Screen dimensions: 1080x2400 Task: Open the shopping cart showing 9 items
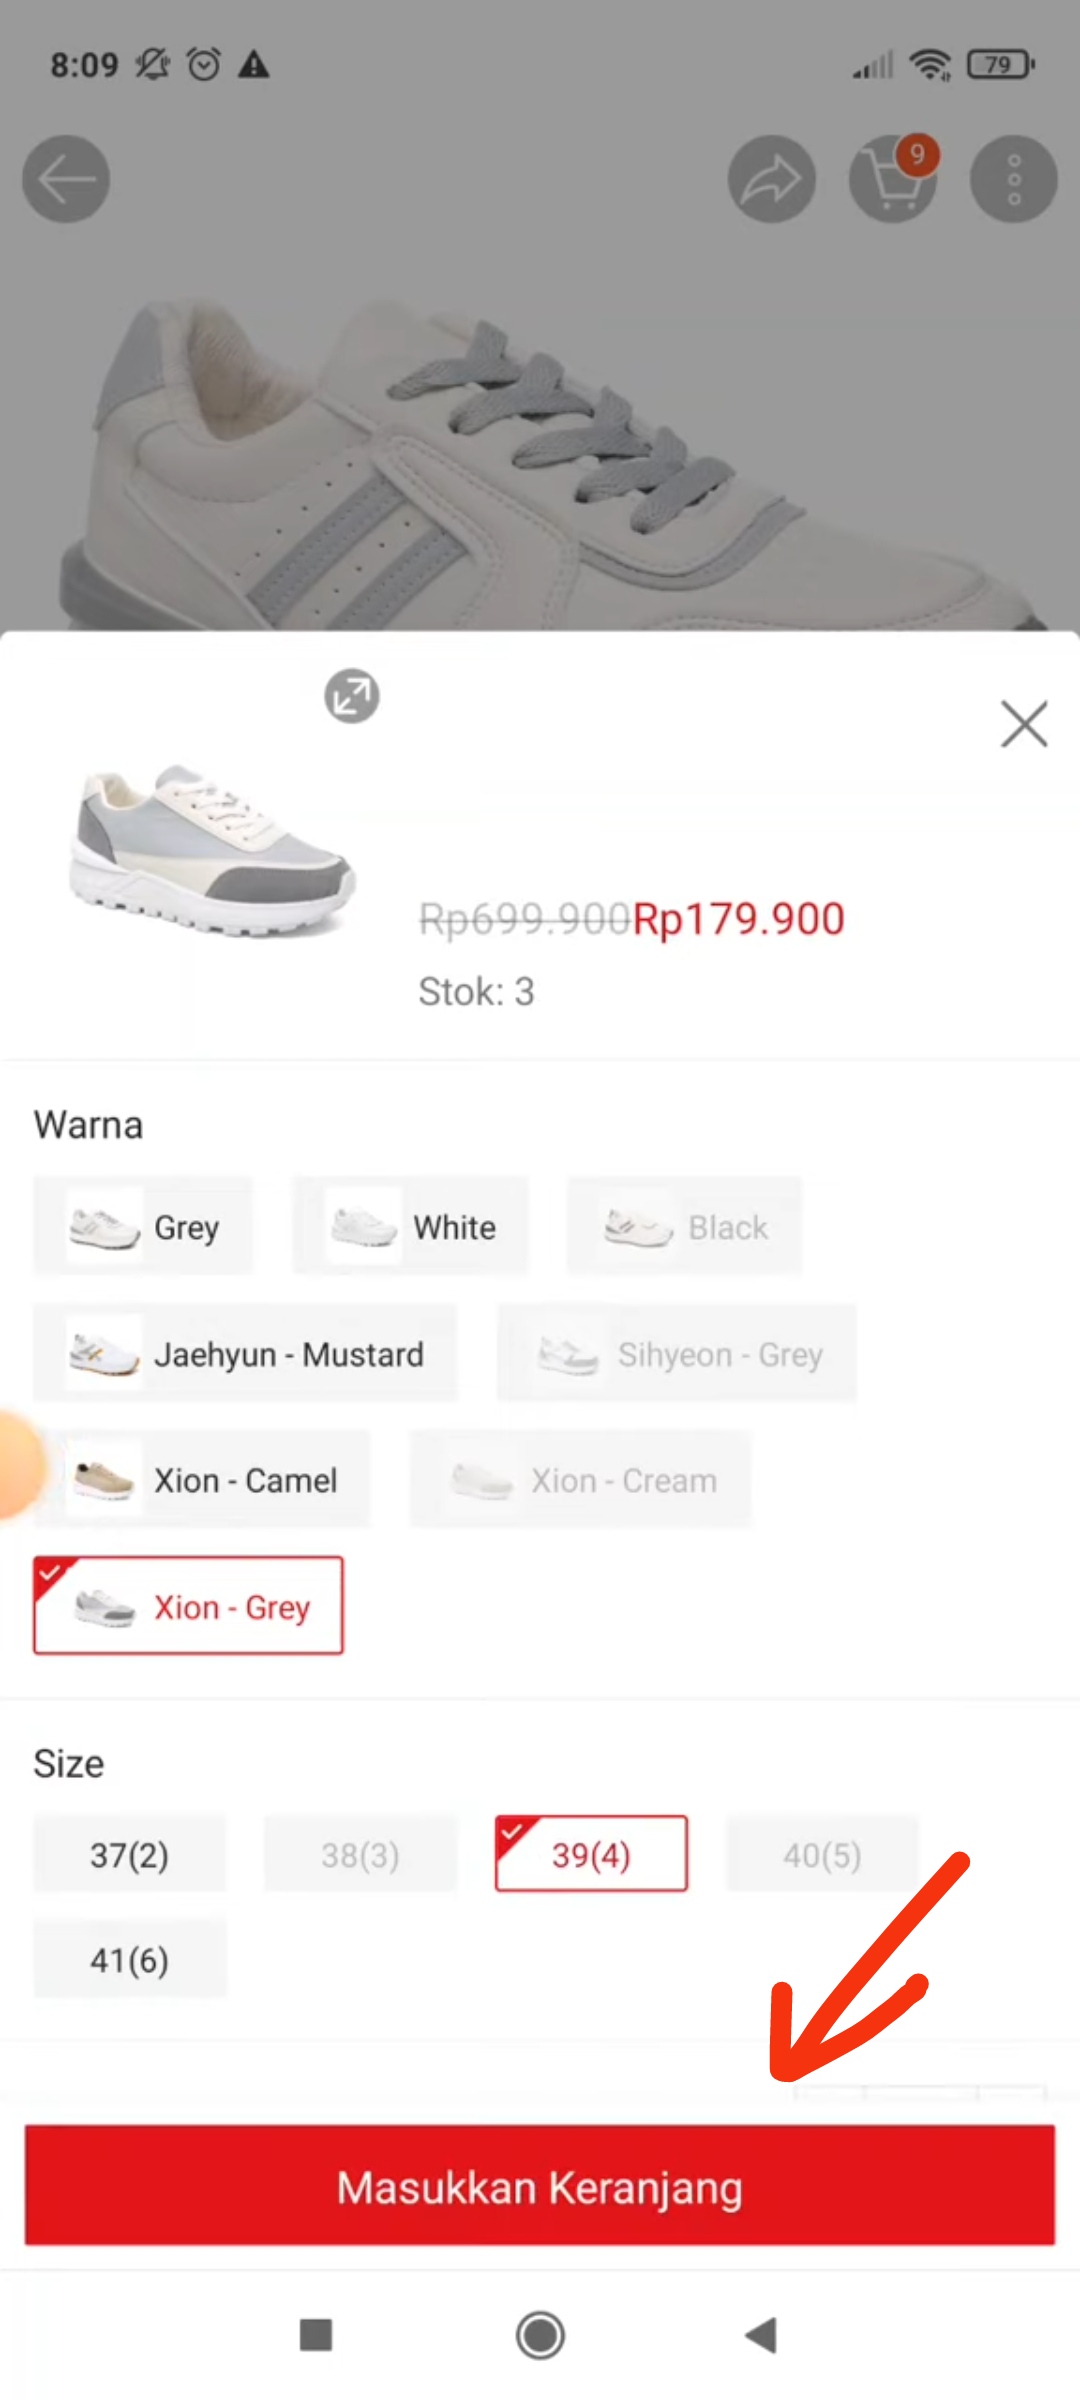(x=891, y=178)
